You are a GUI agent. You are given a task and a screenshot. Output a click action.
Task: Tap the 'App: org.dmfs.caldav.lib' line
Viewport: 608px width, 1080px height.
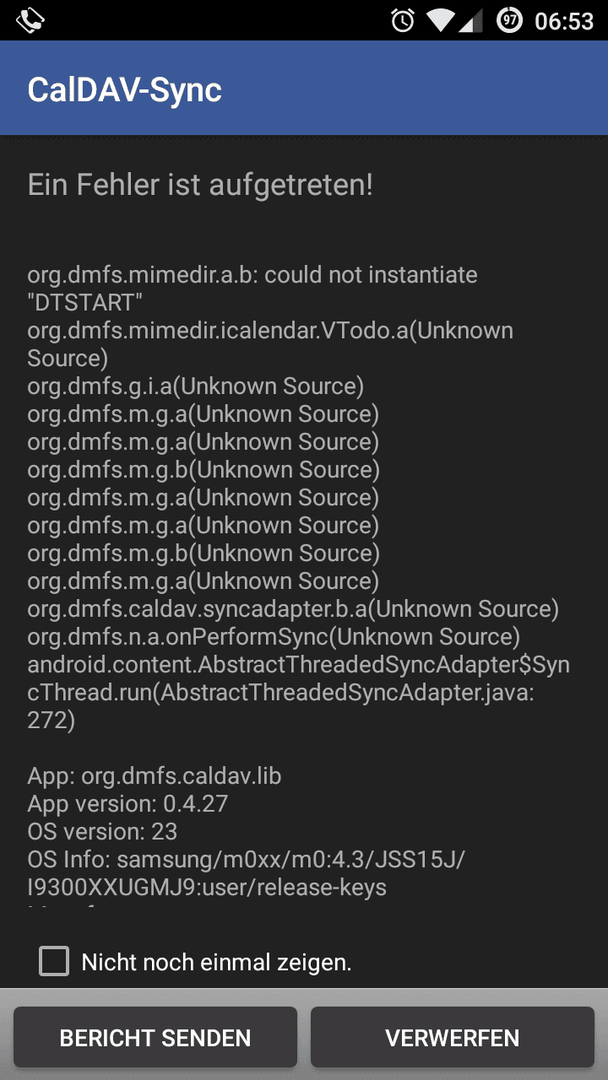click(x=154, y=776)
